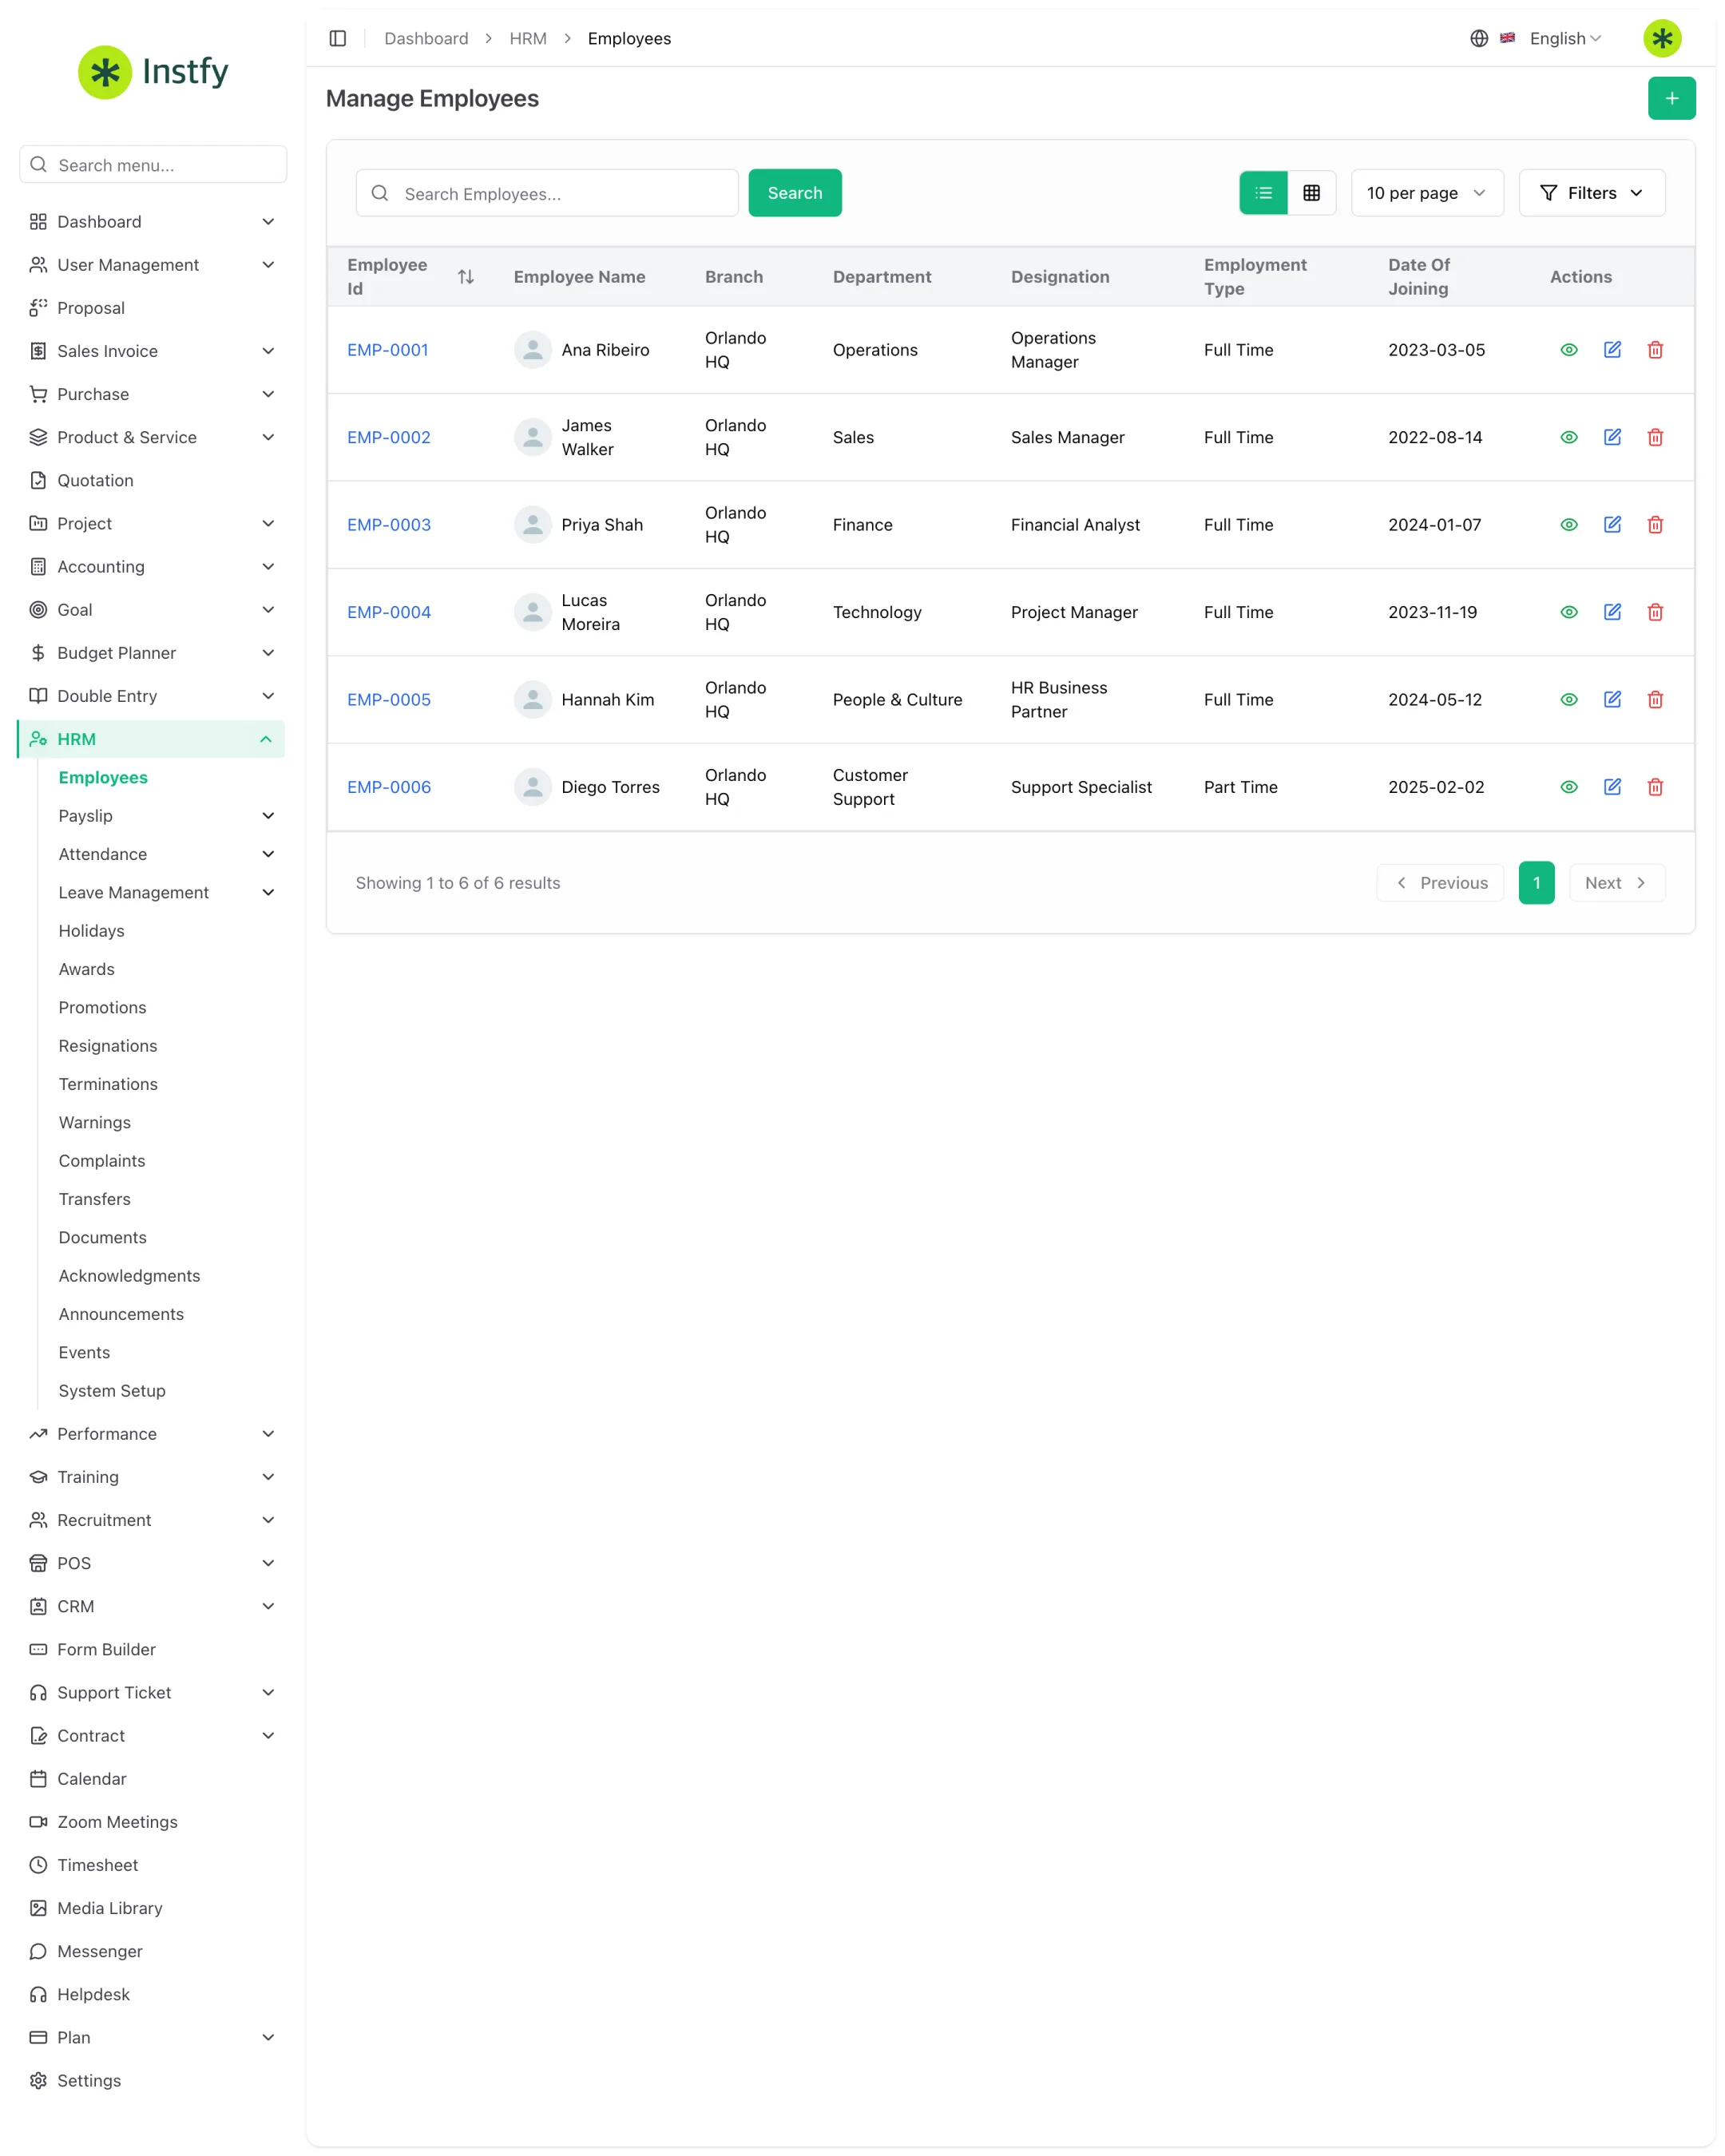Open EMP-0003 employee link
Image resolution: width=1725 pixels, height=2156 pixels.
coord(389,525)
